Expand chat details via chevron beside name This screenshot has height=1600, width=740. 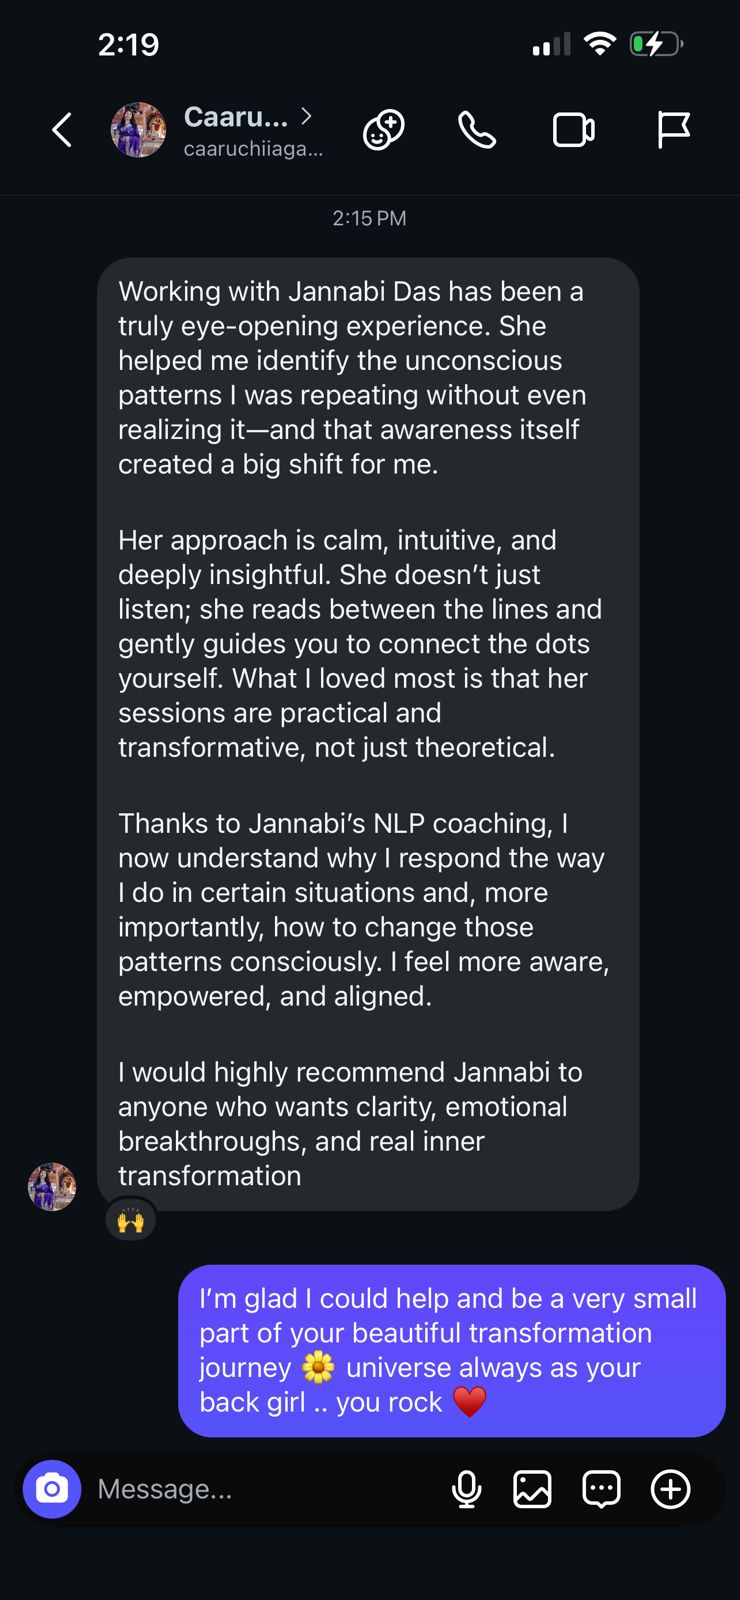point(306,116)
